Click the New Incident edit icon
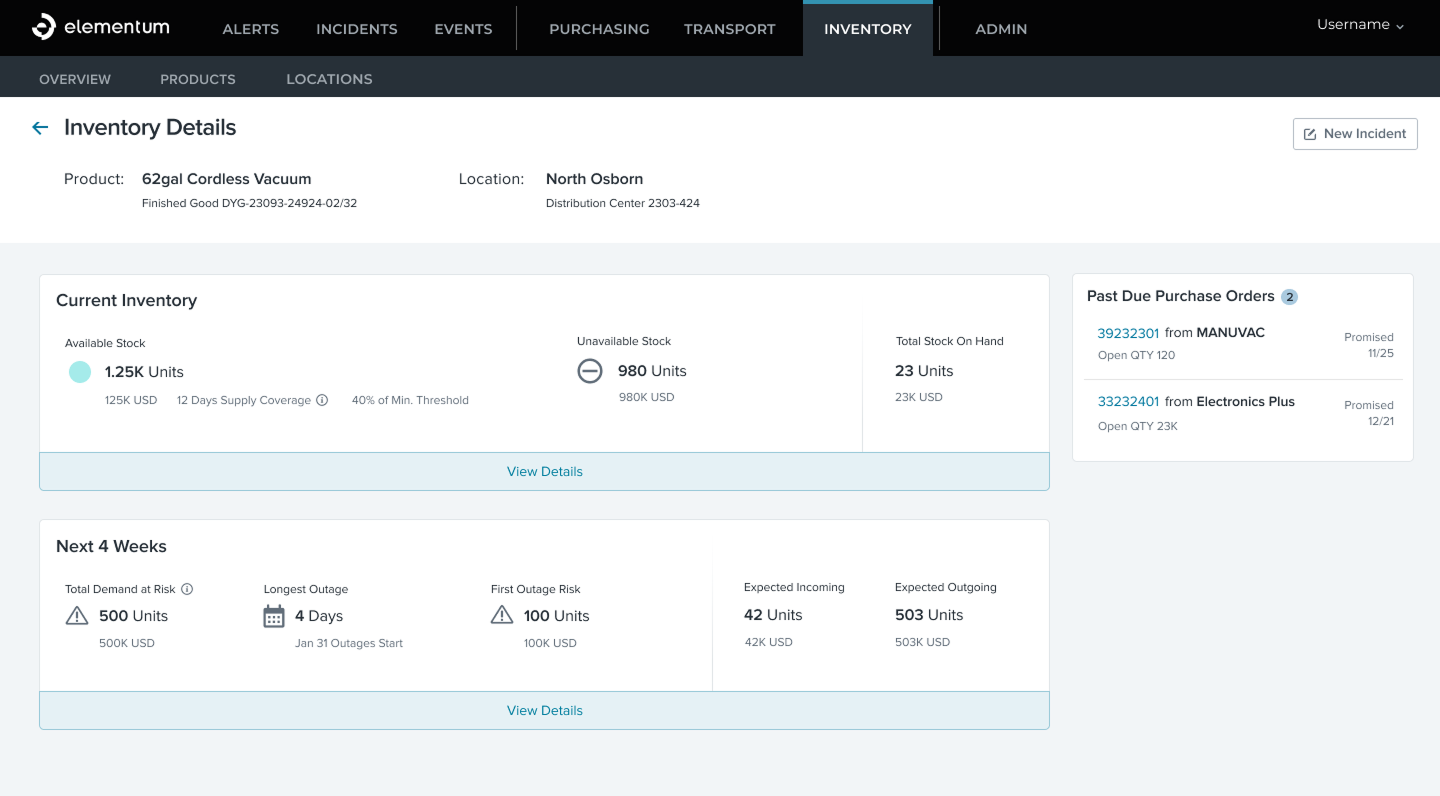 click(x=1310, y=134)
